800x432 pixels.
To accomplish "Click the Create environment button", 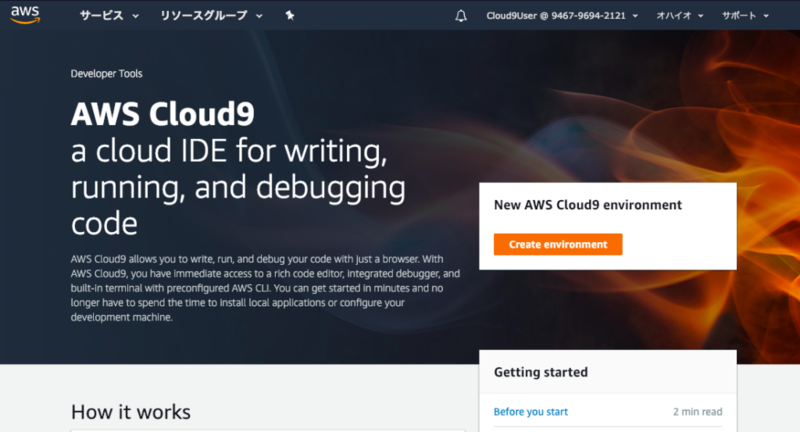I will (558, 244).
